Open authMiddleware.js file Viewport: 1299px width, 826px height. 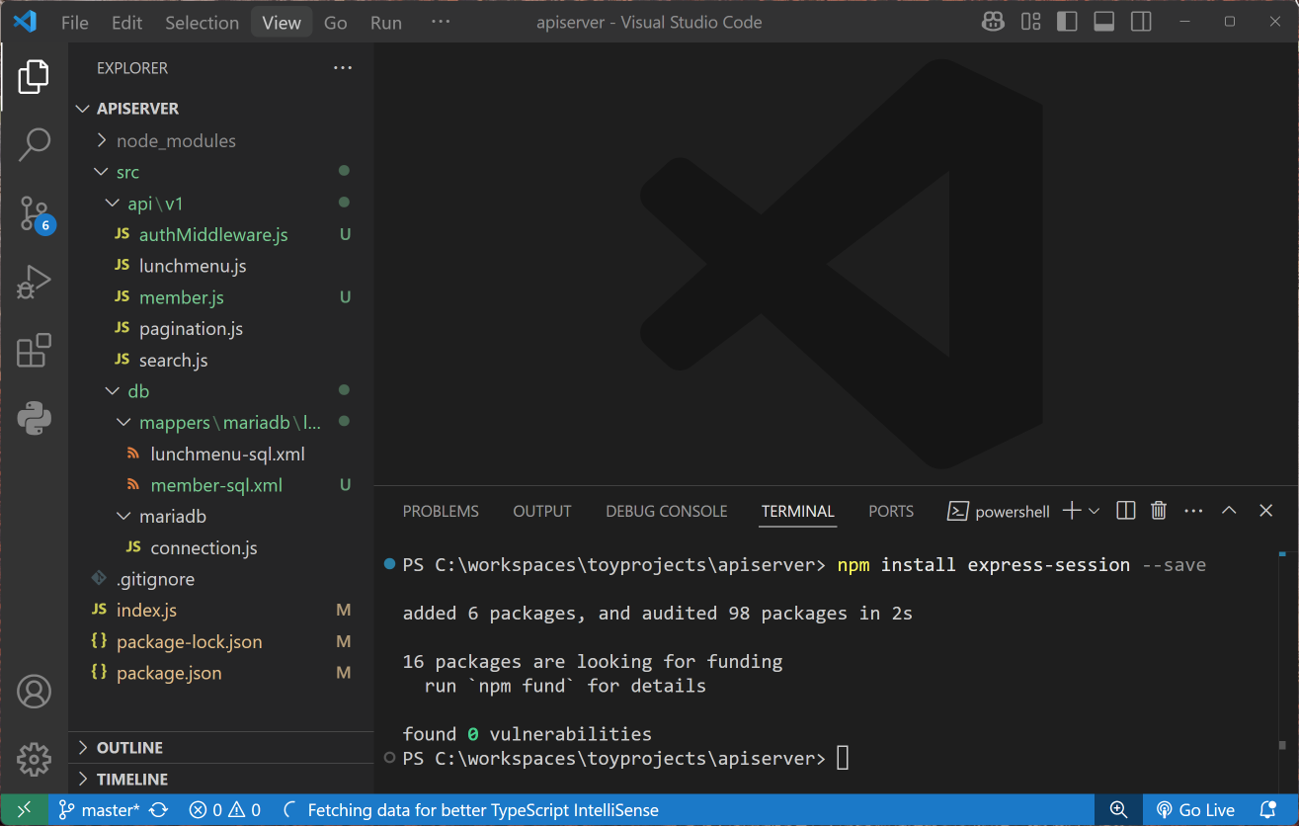221,234
